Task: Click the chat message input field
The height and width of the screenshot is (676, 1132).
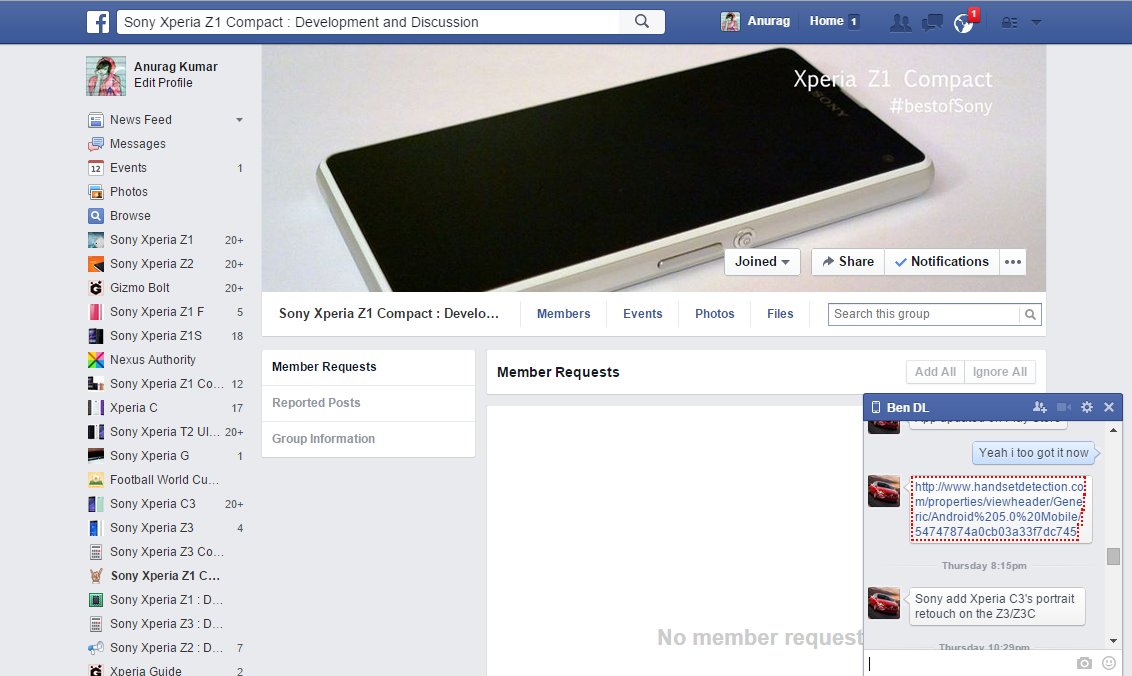Action: click(968, 663)
